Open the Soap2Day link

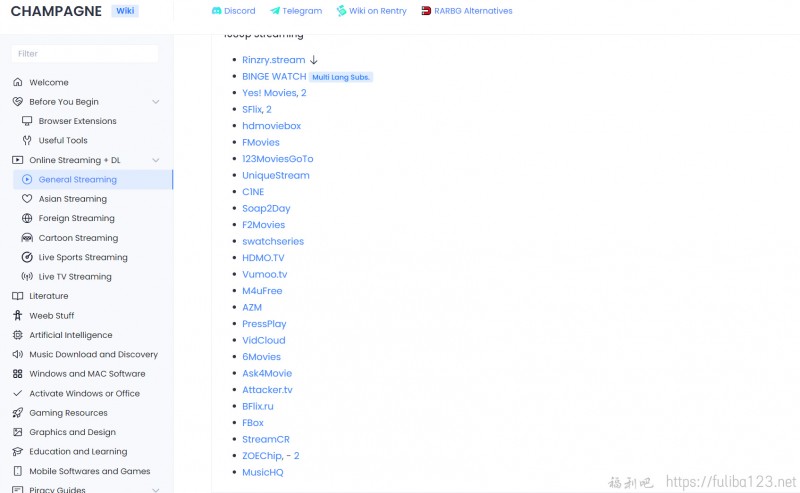pos(266,208)
